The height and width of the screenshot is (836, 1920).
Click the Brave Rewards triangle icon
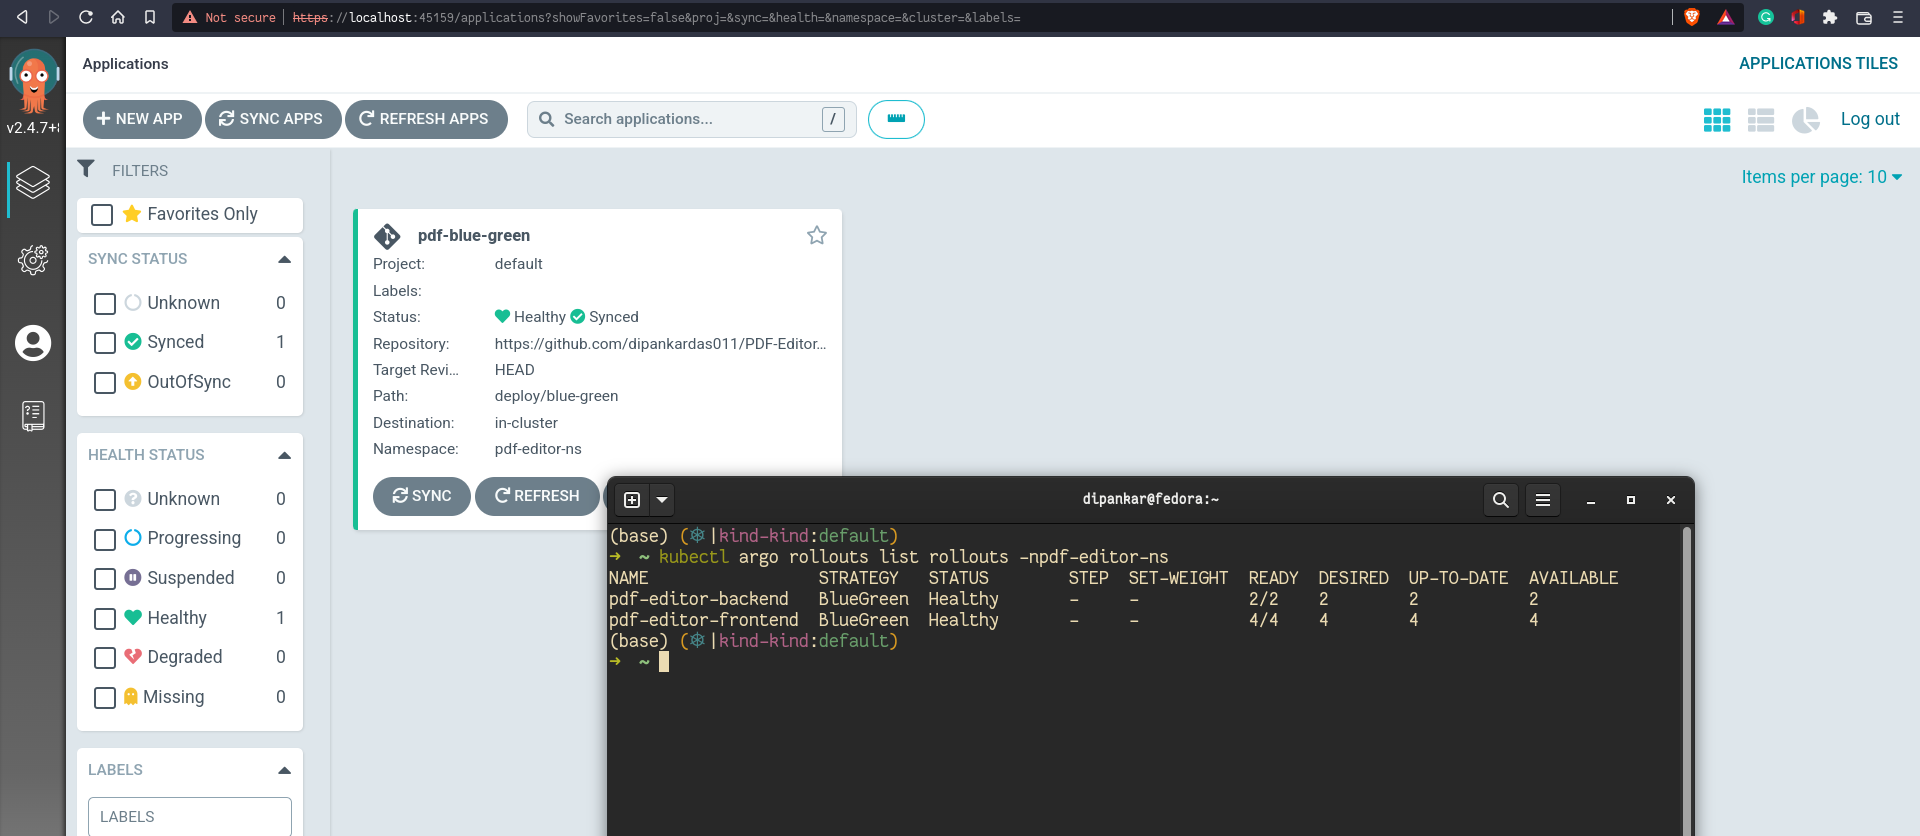tap(1726, 17)
